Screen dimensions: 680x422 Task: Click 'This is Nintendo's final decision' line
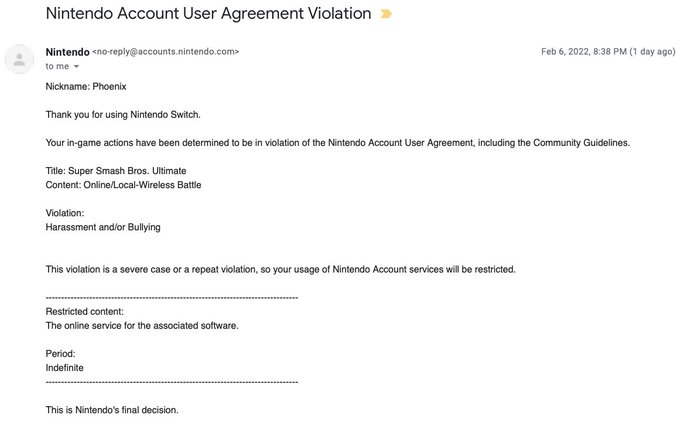(x=112, y=410)
